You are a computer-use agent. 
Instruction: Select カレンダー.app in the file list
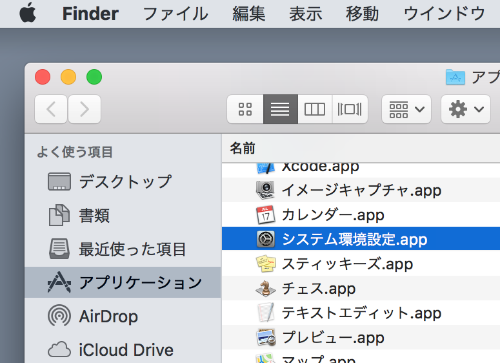[361, 215]
